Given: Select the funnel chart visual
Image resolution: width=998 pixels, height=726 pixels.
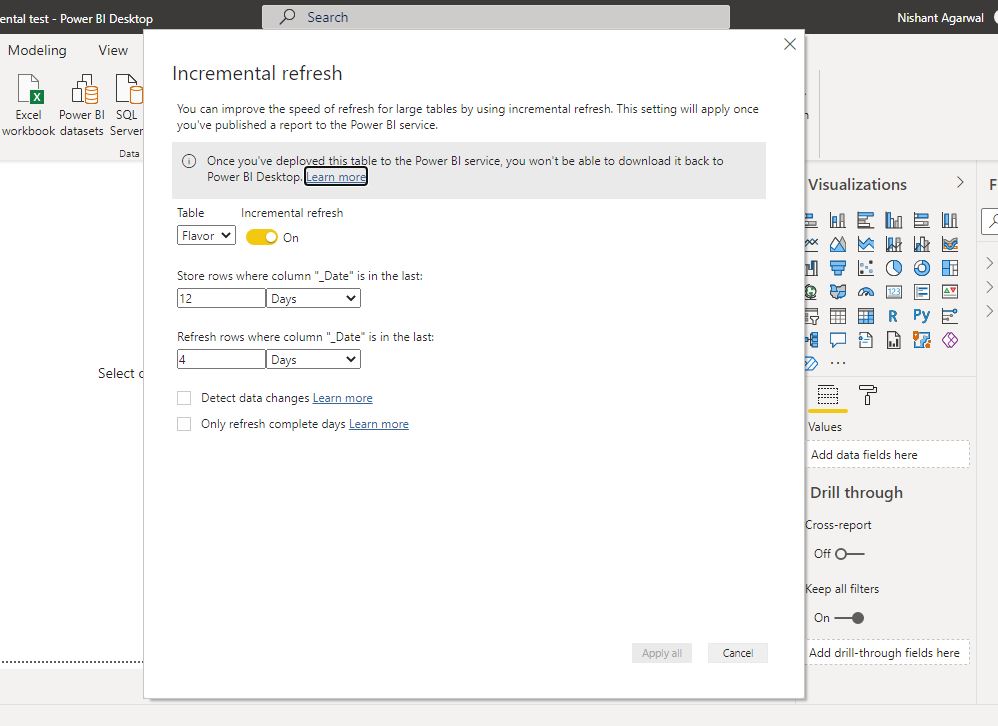Looking at the screenshot, I should point(838,268).
